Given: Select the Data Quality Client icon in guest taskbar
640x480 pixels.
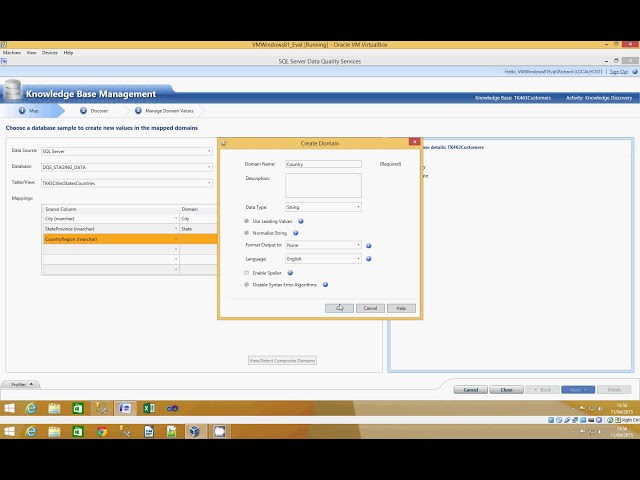Looking at the screenshot, I should [125, 408].
